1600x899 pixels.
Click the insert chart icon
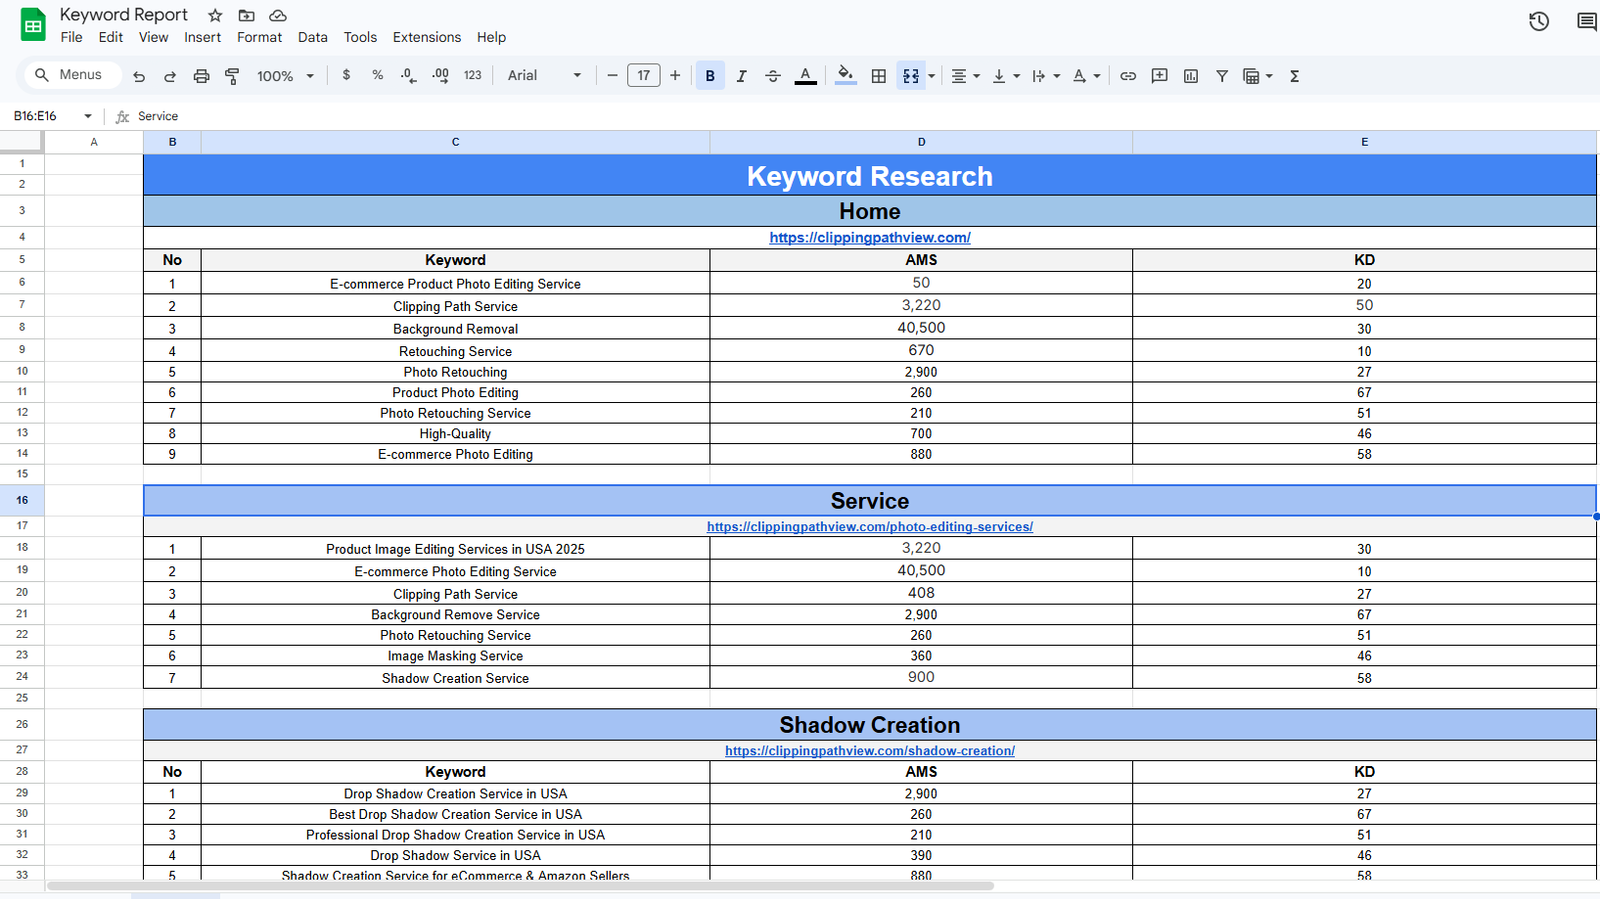coord(1190,76)
